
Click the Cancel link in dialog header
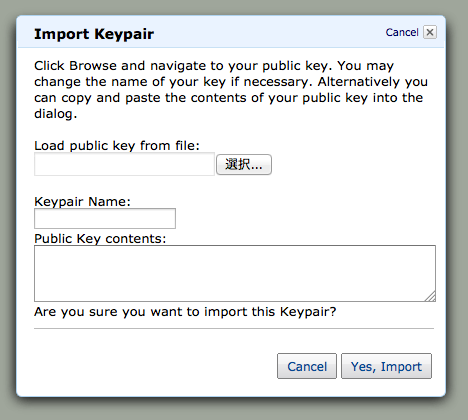pyautogui.click(x=402, y=32)
